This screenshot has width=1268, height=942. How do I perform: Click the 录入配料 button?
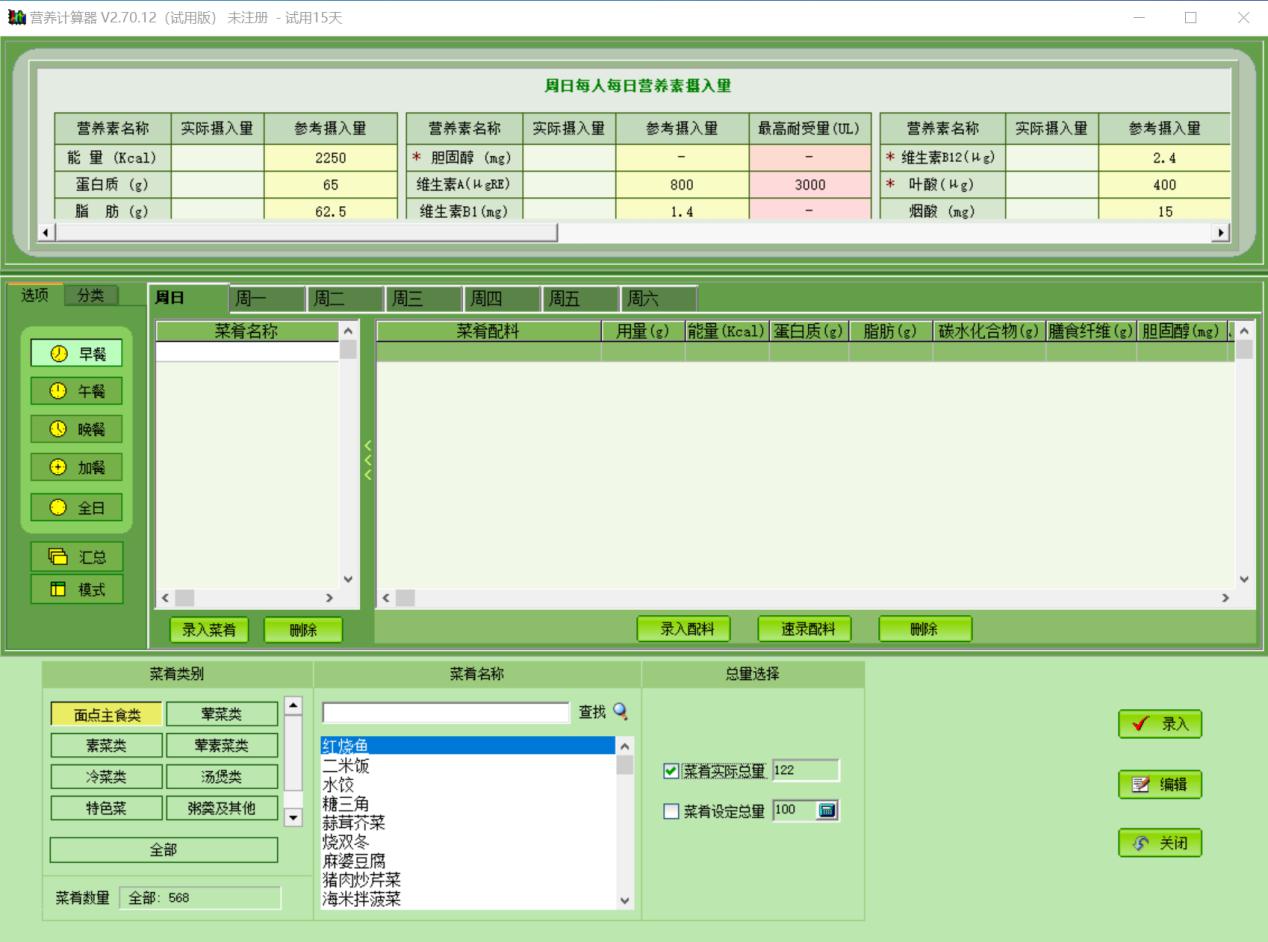pos(684,629)
